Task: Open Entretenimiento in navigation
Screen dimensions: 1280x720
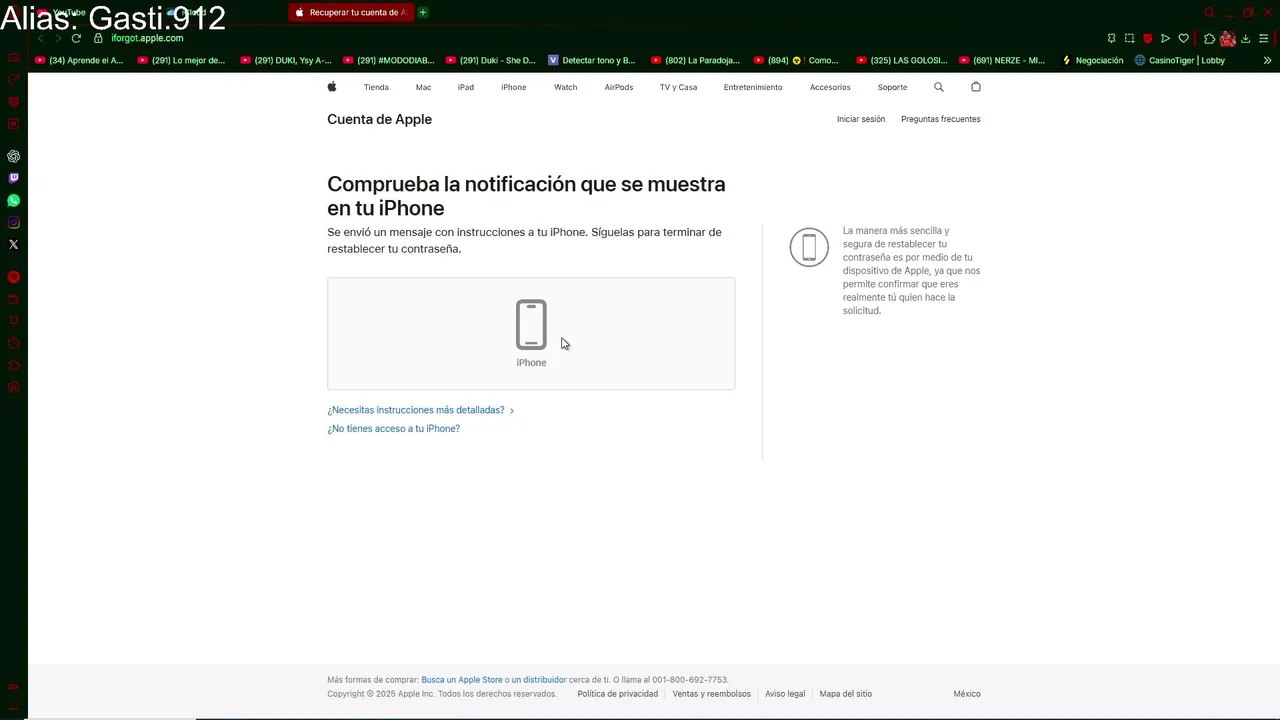Action: (753, 87)
